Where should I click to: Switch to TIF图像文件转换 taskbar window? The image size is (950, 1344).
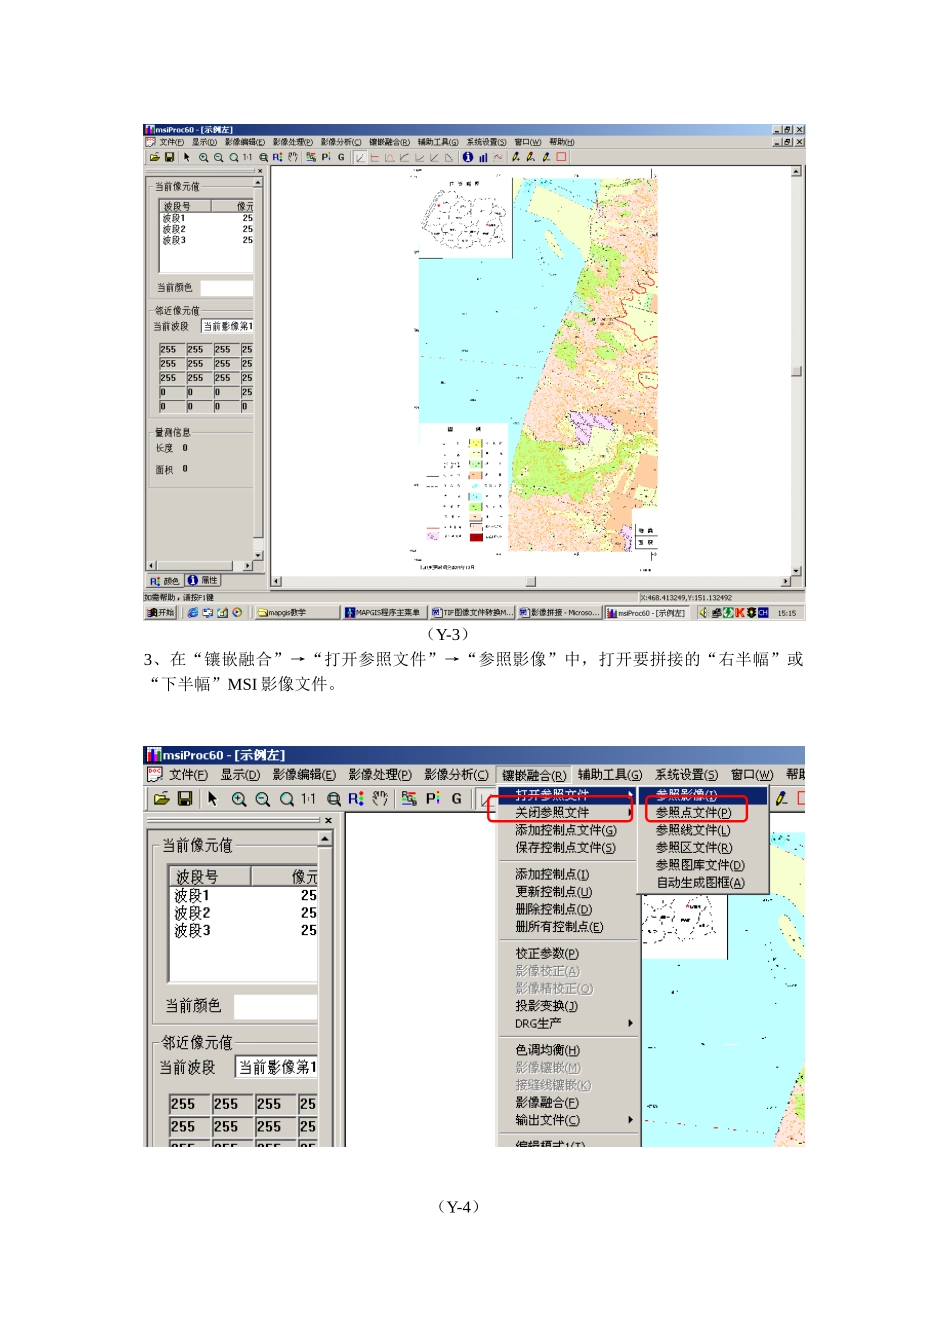[x=471, y=613]
